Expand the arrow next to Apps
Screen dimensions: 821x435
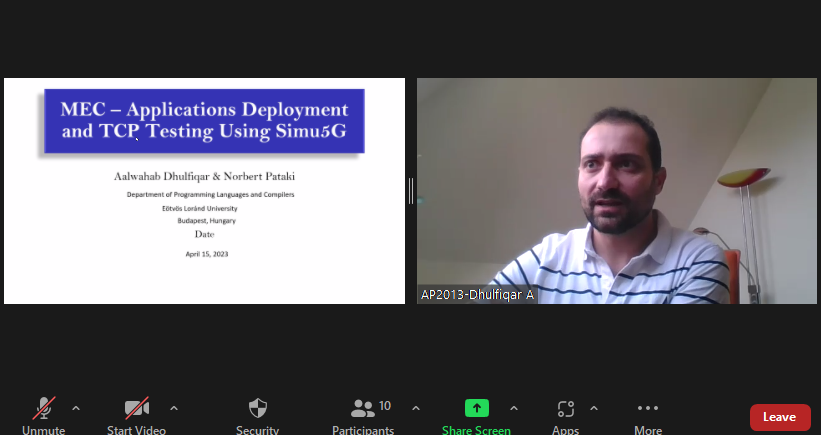point(594,408)
